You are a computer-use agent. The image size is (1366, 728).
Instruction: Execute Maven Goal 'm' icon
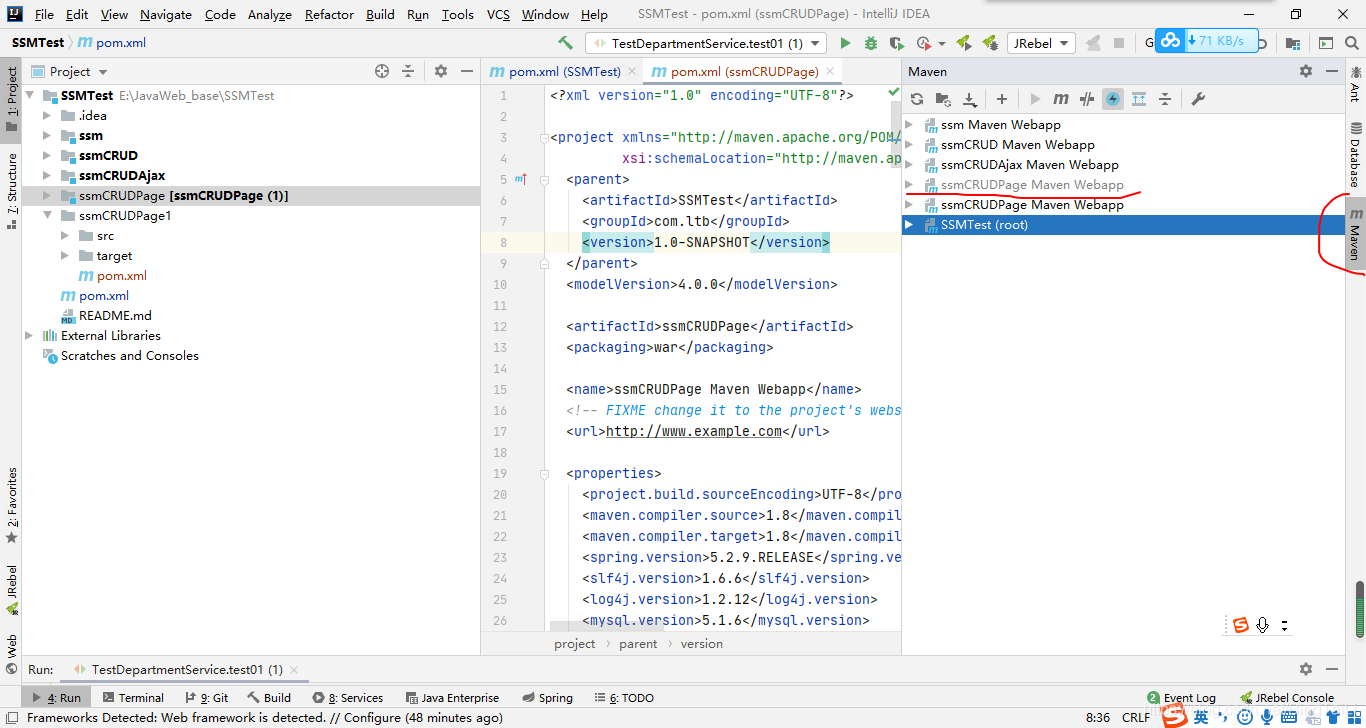point(1061,99)
